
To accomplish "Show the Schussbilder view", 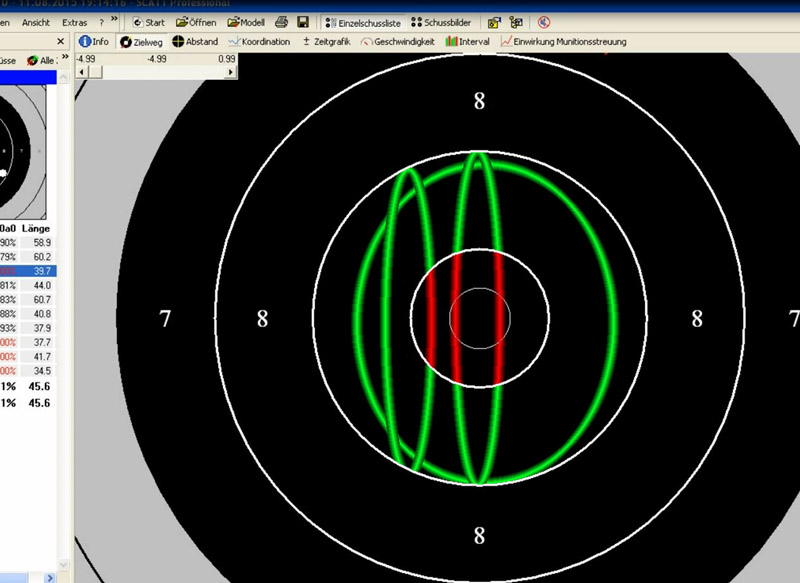I will (443, 21).
